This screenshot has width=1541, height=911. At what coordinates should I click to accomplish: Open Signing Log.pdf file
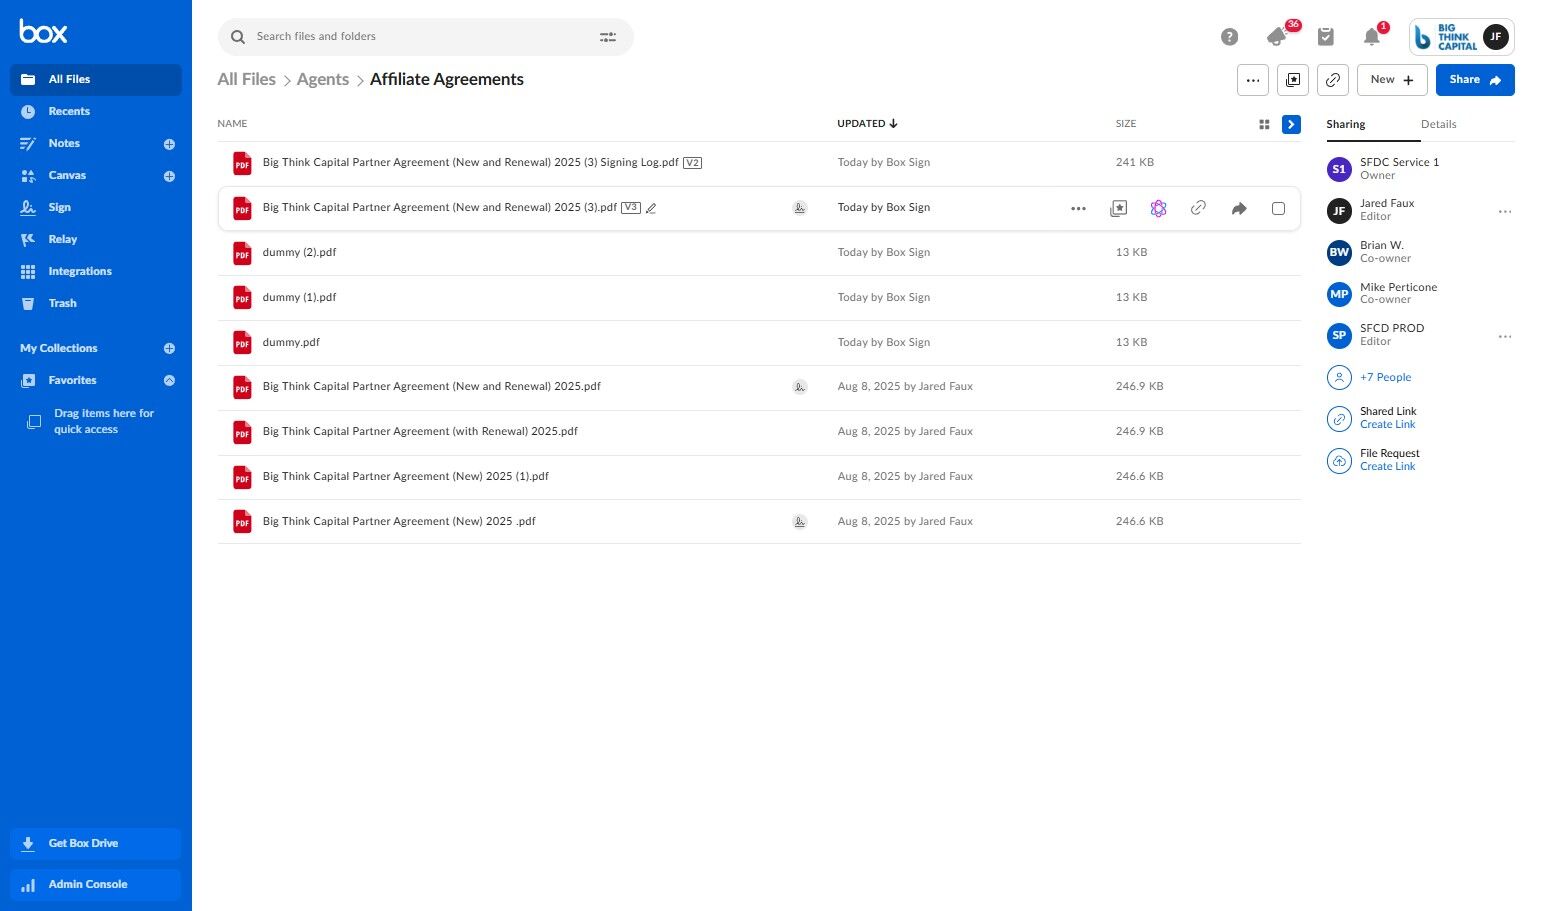pos(470,162)
